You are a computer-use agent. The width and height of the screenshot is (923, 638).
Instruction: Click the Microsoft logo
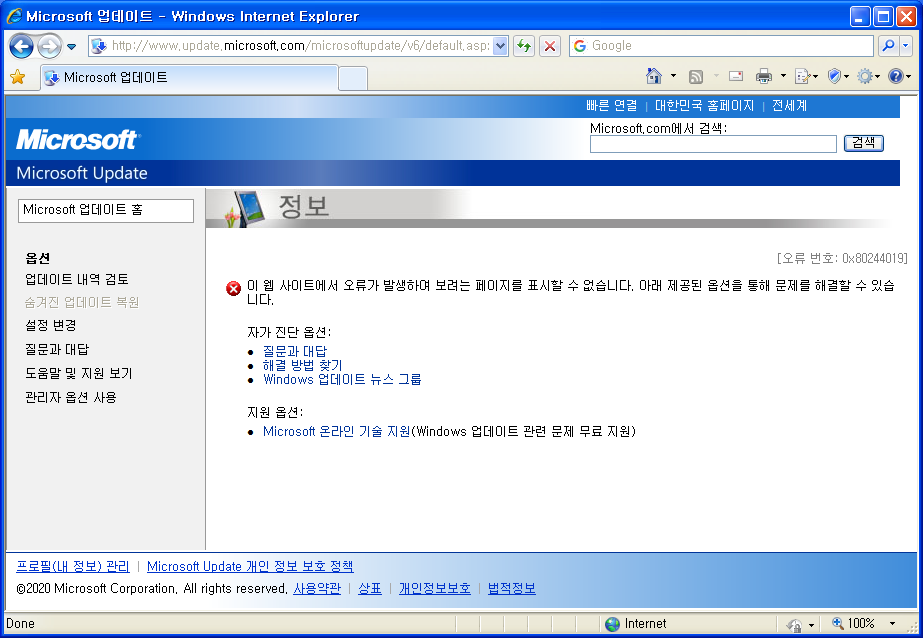pyautogui.click(x=77, y=140)
